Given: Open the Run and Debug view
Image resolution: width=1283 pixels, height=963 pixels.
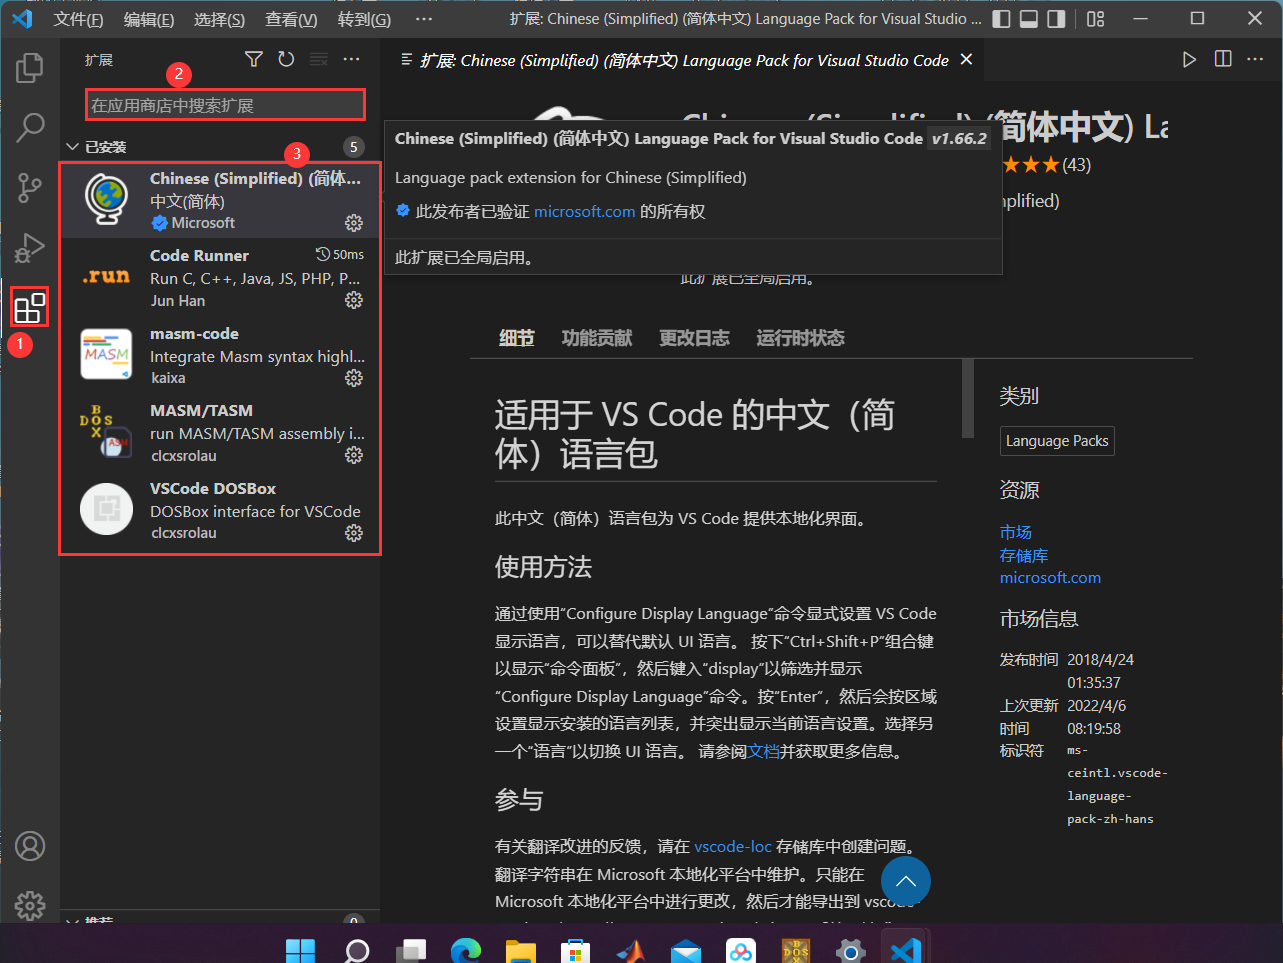Looking at the screenshot, I should pos(30,247).
